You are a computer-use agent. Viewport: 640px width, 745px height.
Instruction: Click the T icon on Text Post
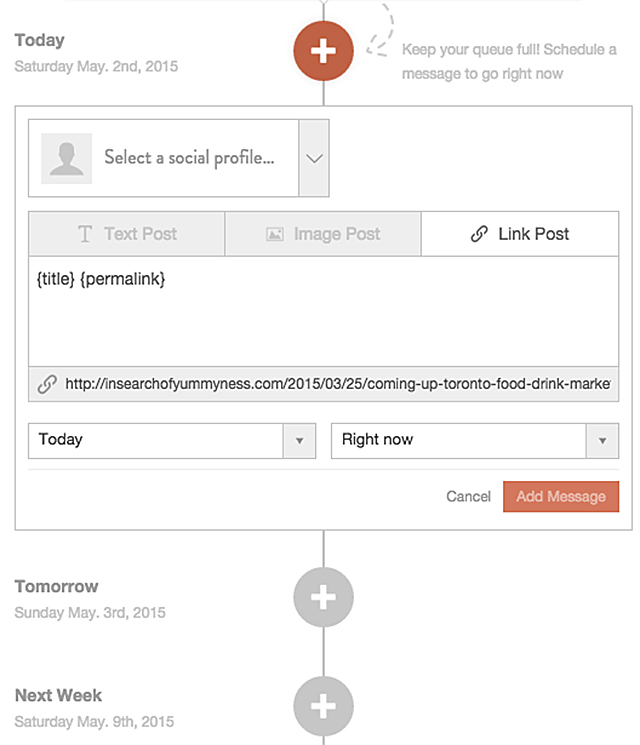[85, 234]
